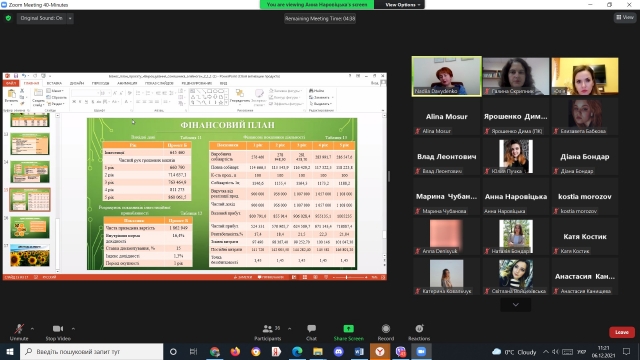The width and height of the screenshot is (640, 360).
Task: Click the volume icon in system tray
Action: pyautogui.click(x=555, y=351)
